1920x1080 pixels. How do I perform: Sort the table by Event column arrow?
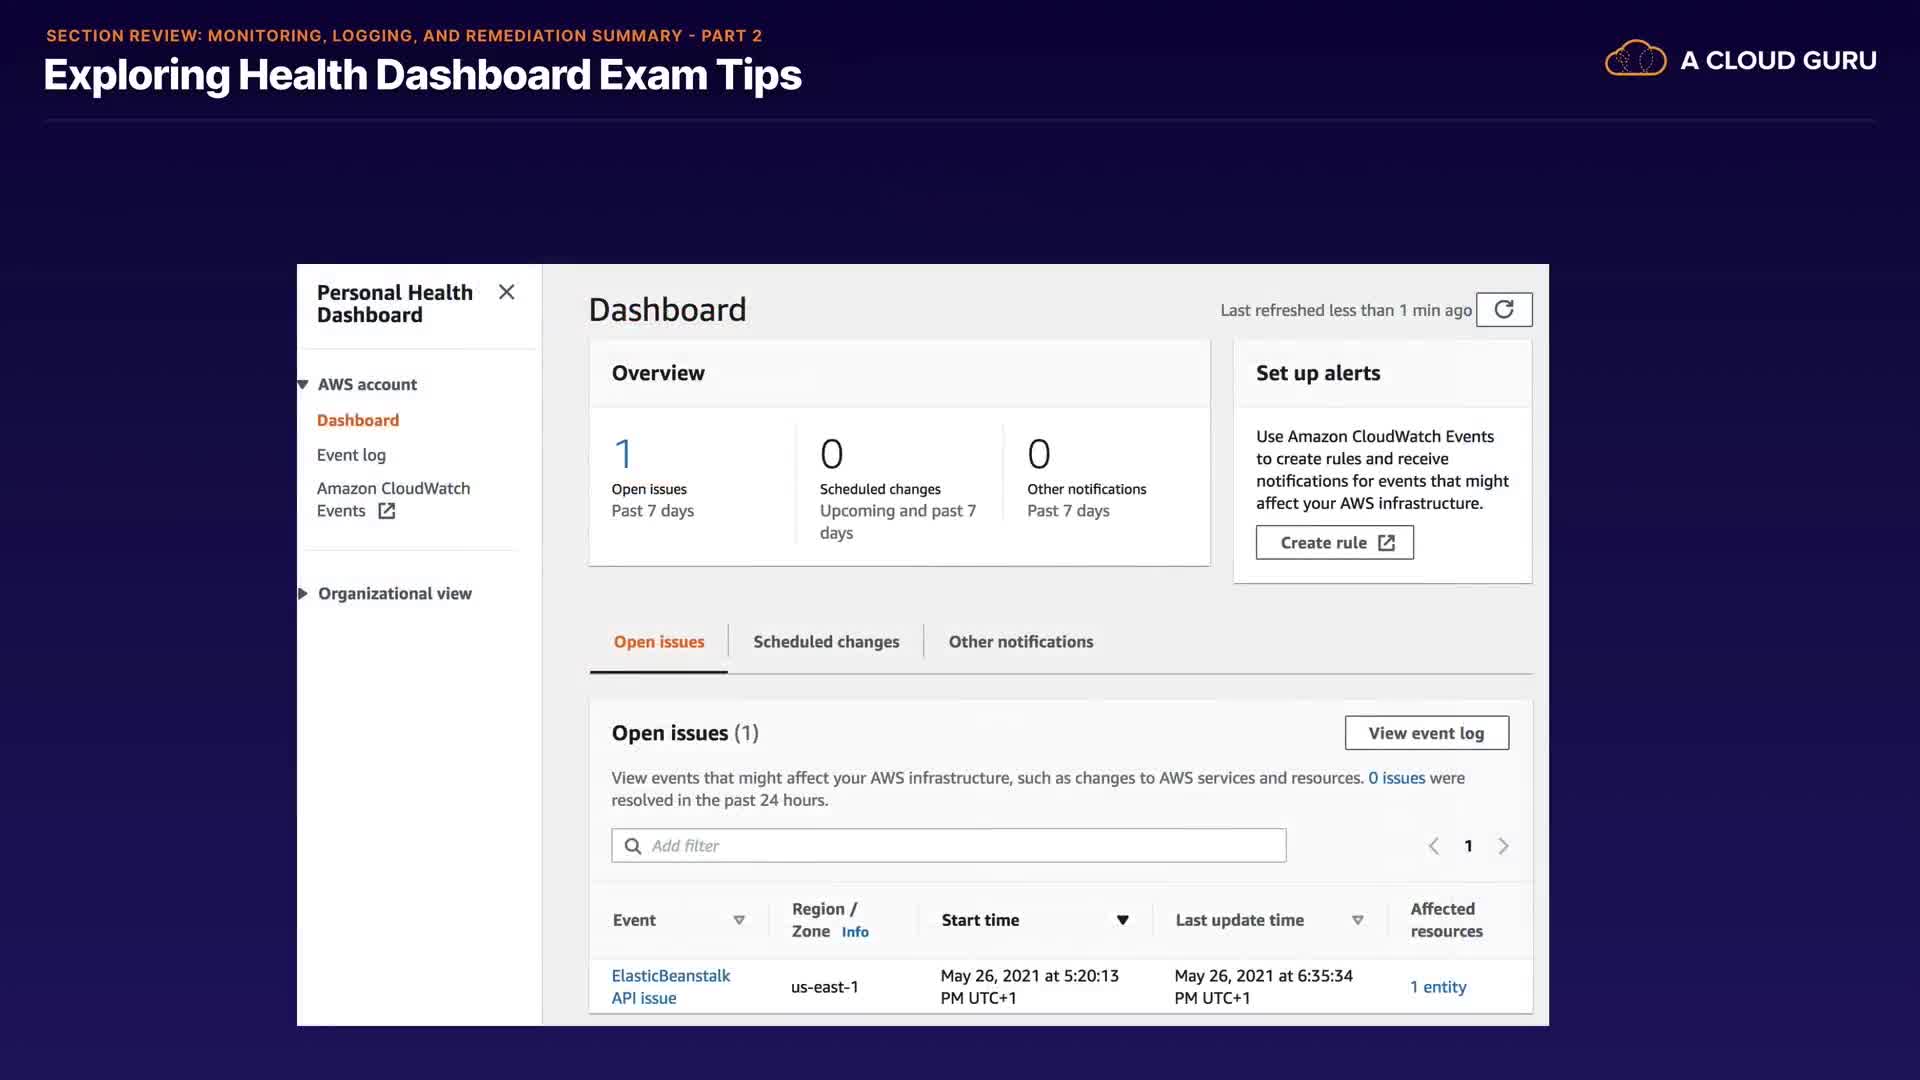[x=739, y=920]
